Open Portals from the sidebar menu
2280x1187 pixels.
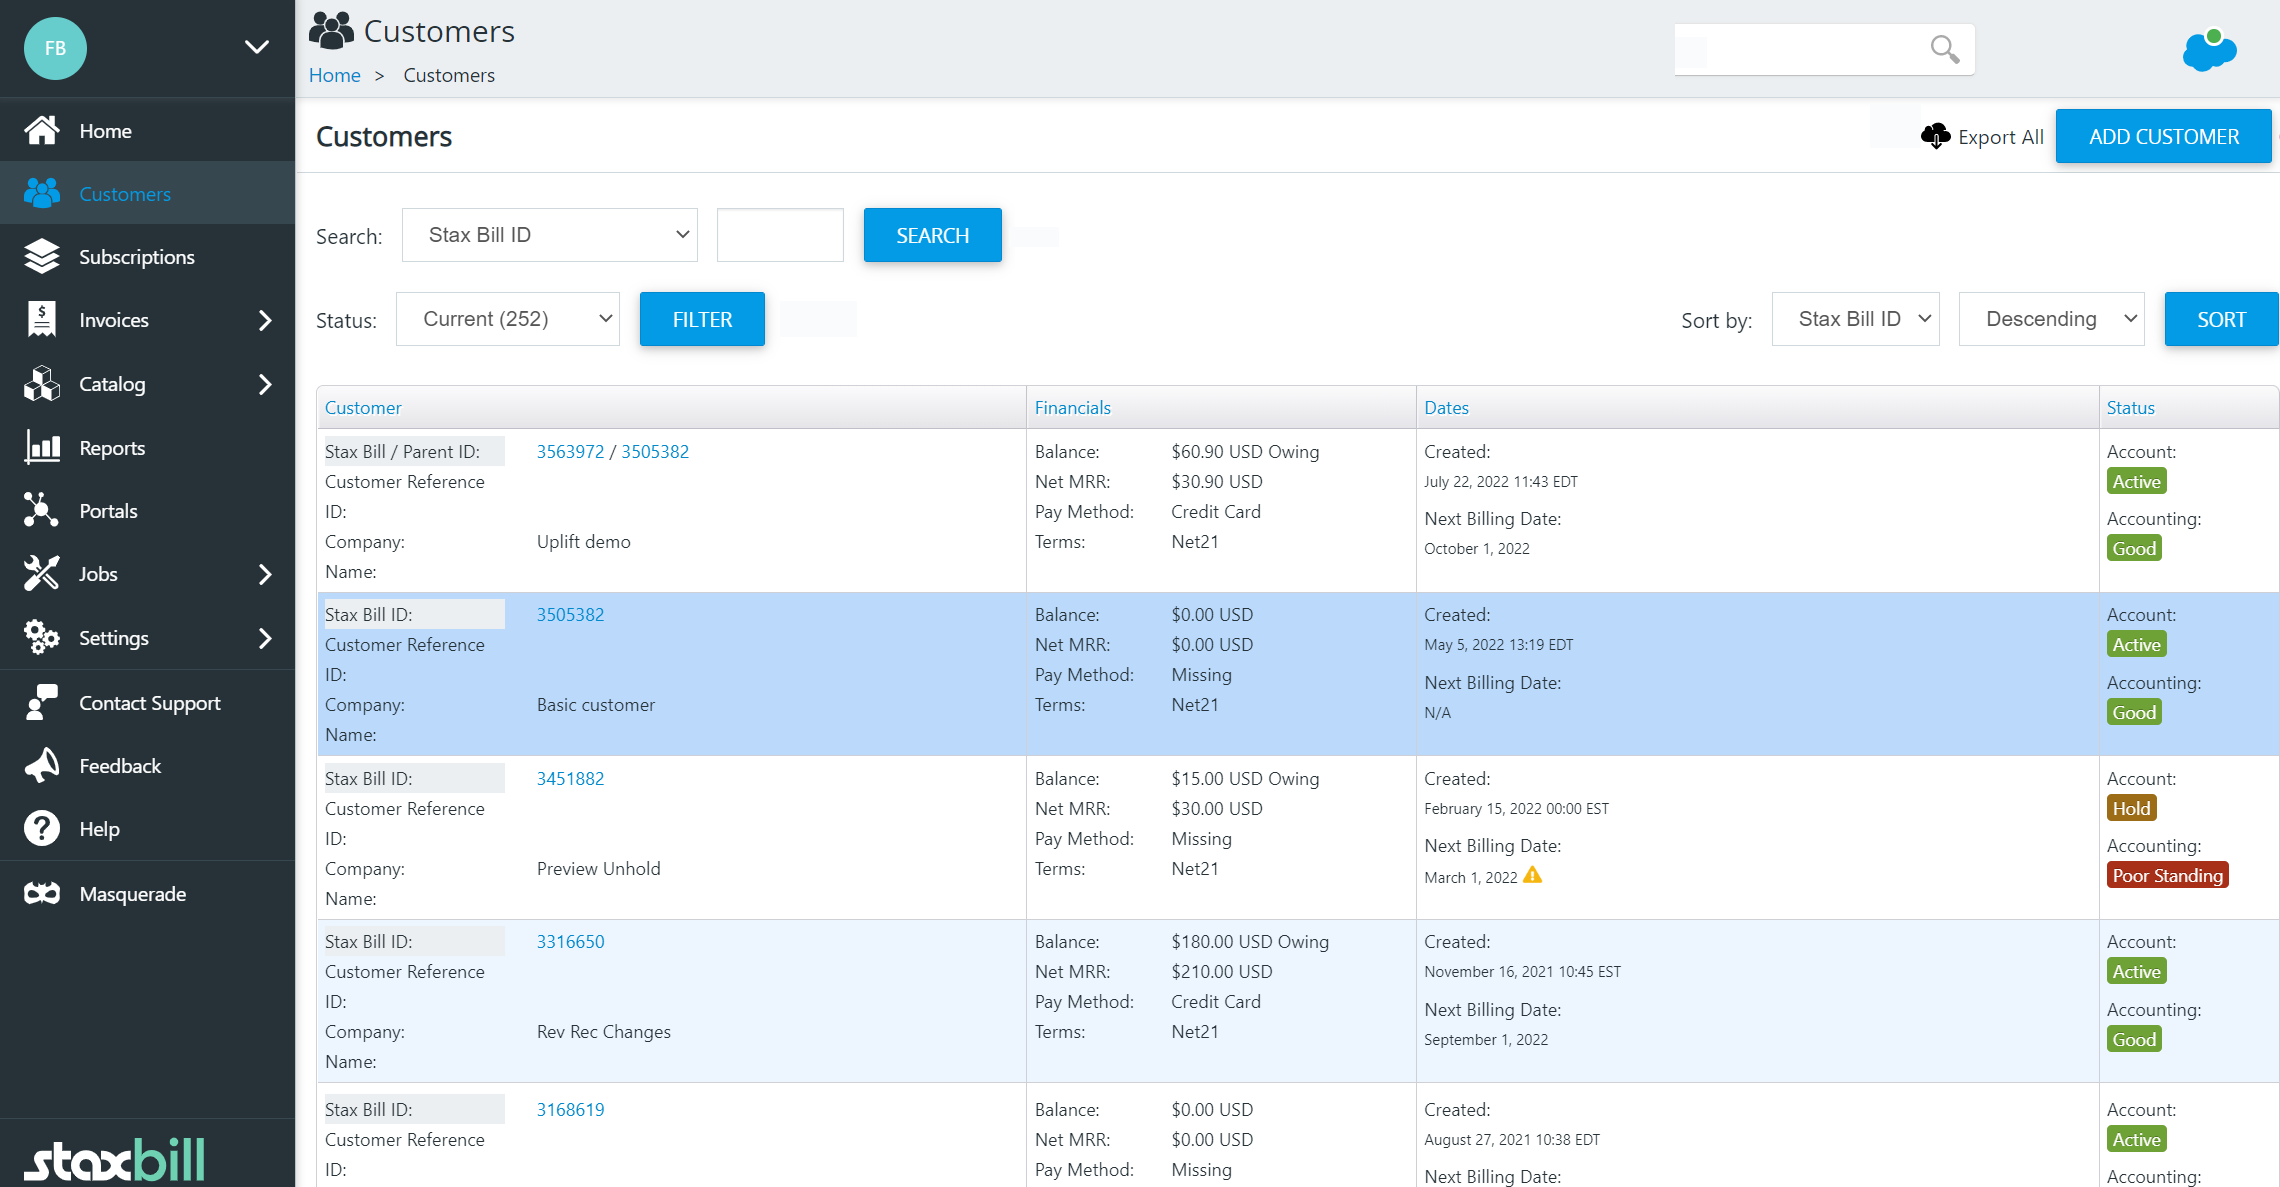pos(147,511)
